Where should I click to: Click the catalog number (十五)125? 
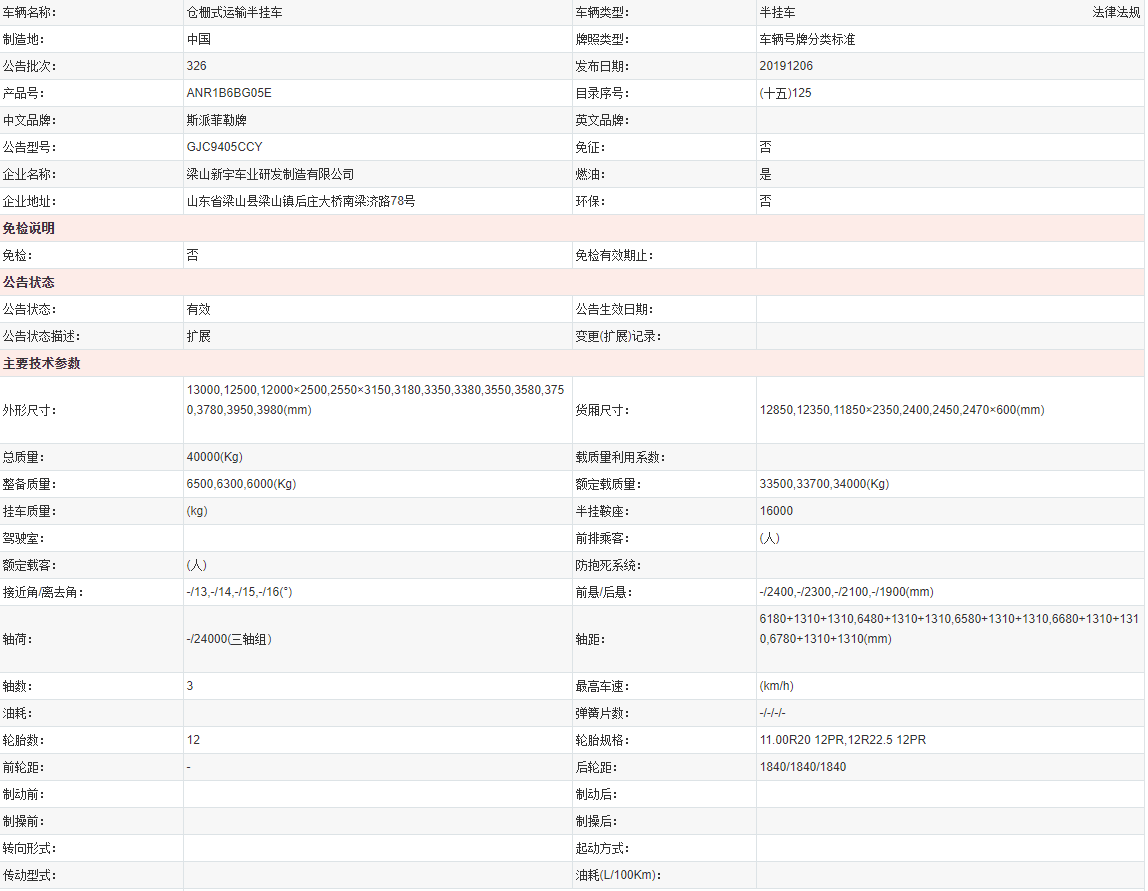point(785,93)
